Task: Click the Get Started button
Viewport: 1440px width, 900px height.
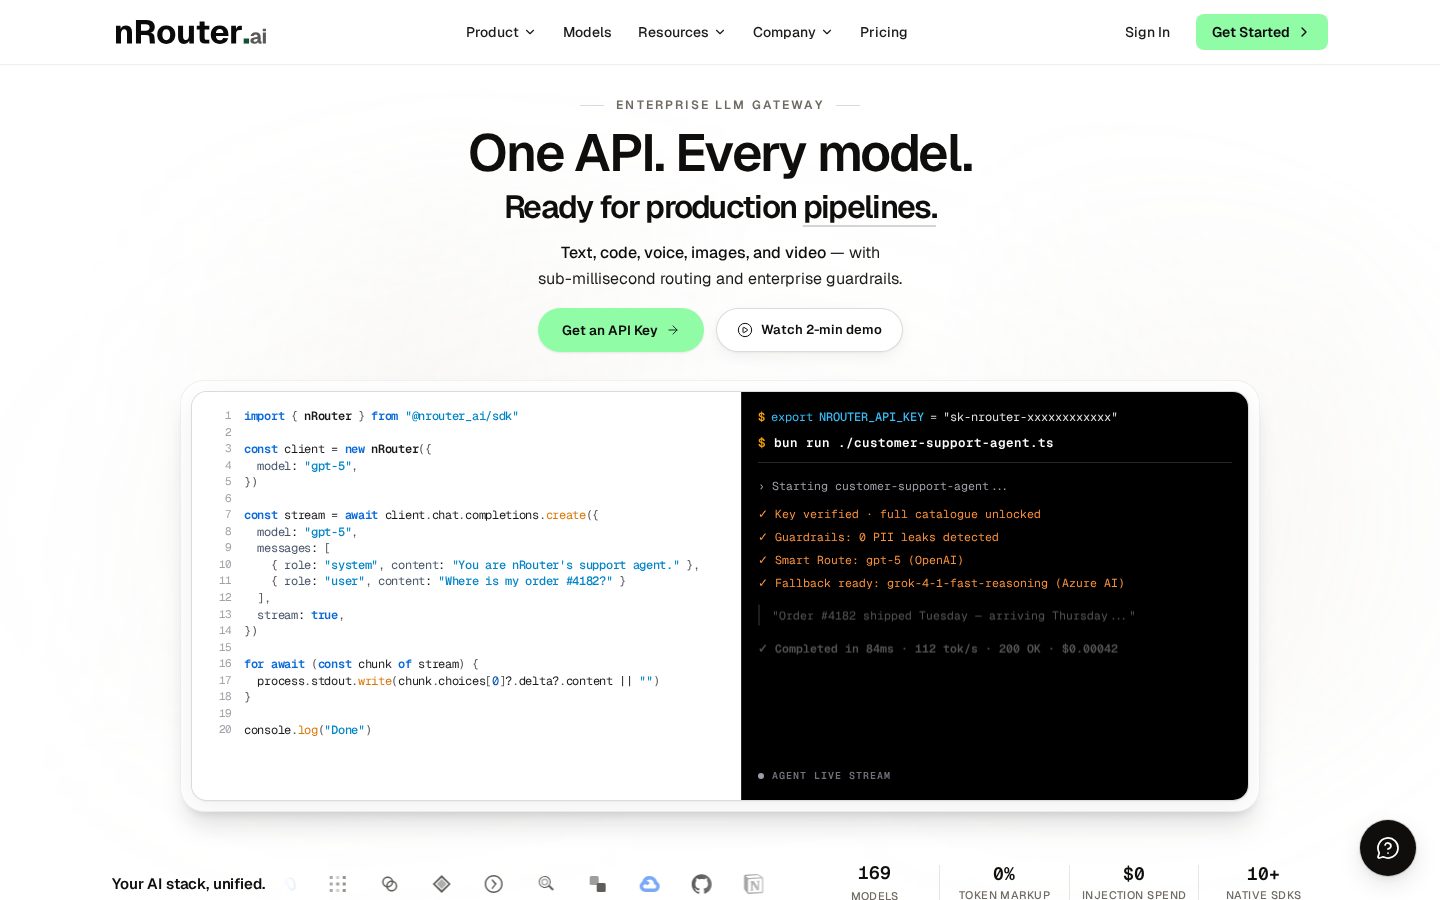Action: coord(1262,32)
